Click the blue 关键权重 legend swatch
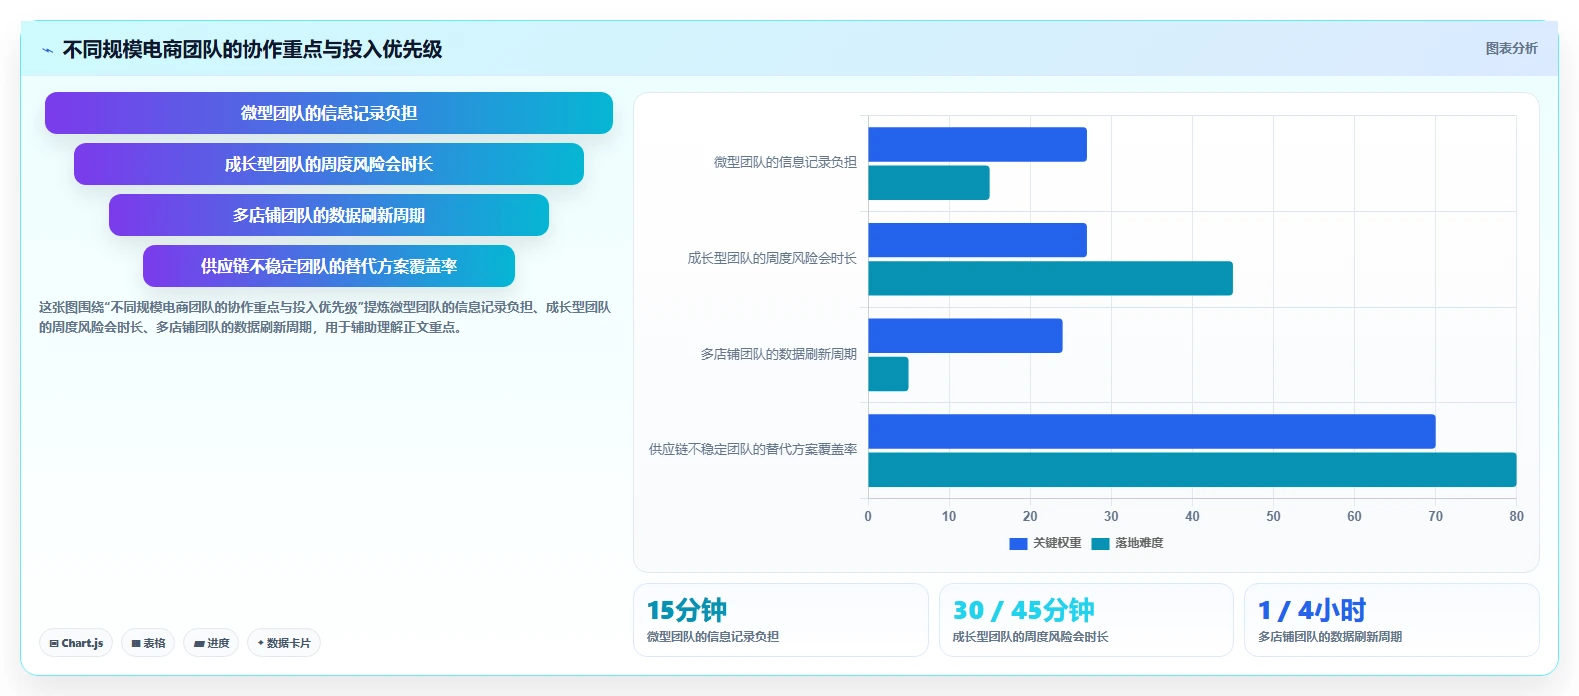The image size is (1579, 696). [x=1018, y=543]
